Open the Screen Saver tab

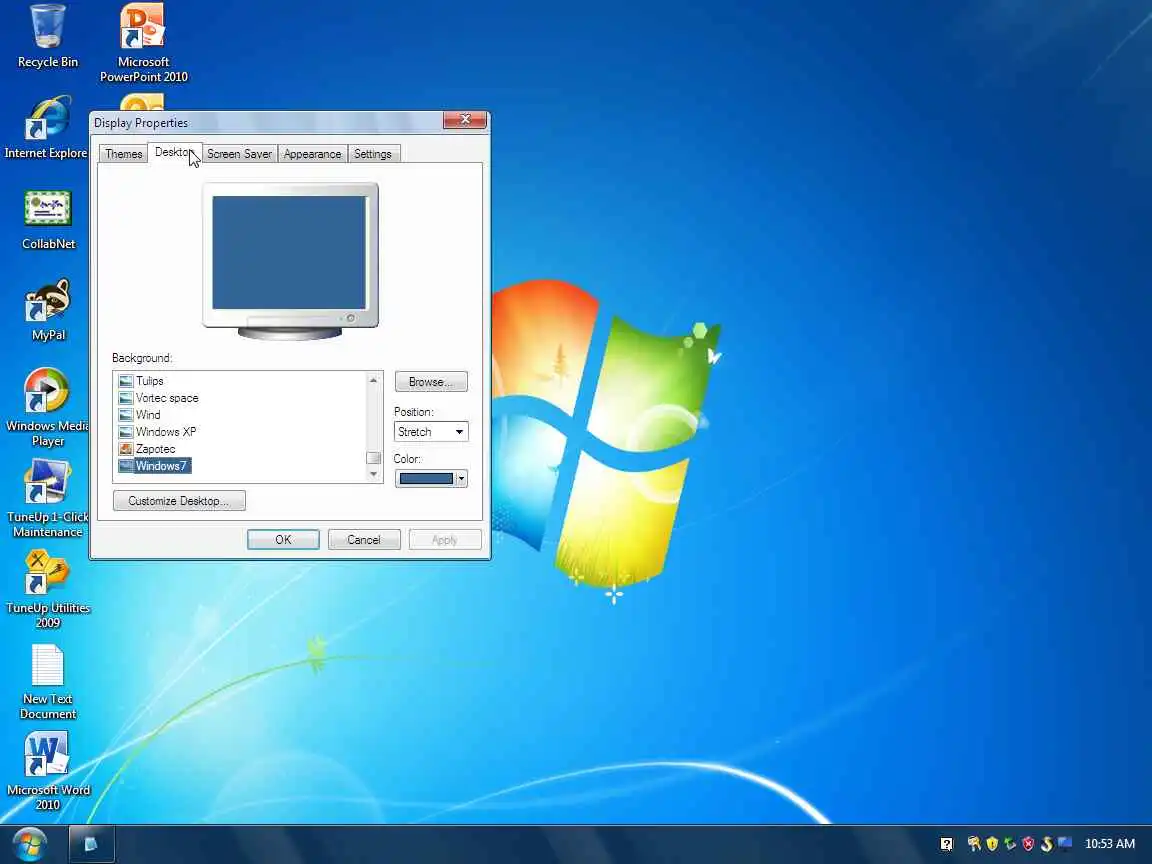click(240, 154)
